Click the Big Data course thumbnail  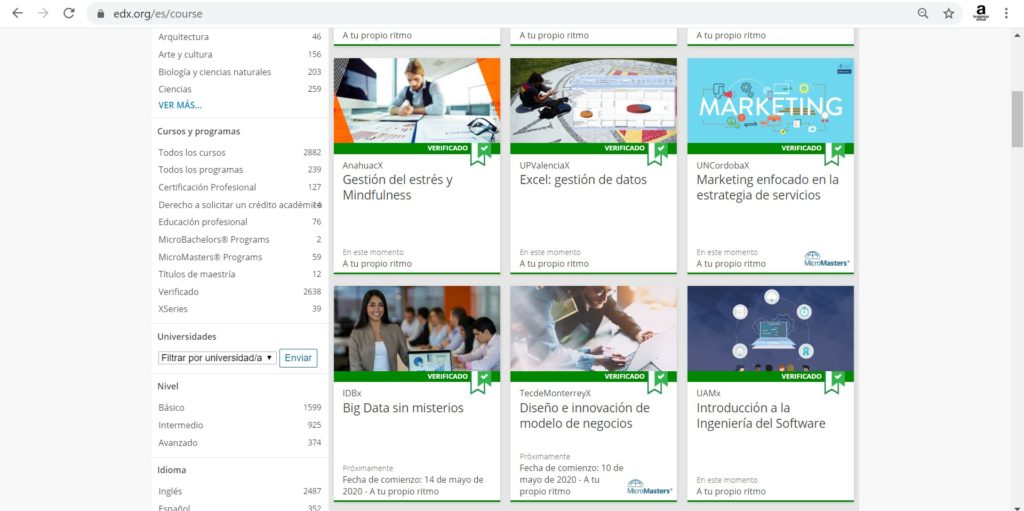[x=417, y=329]
